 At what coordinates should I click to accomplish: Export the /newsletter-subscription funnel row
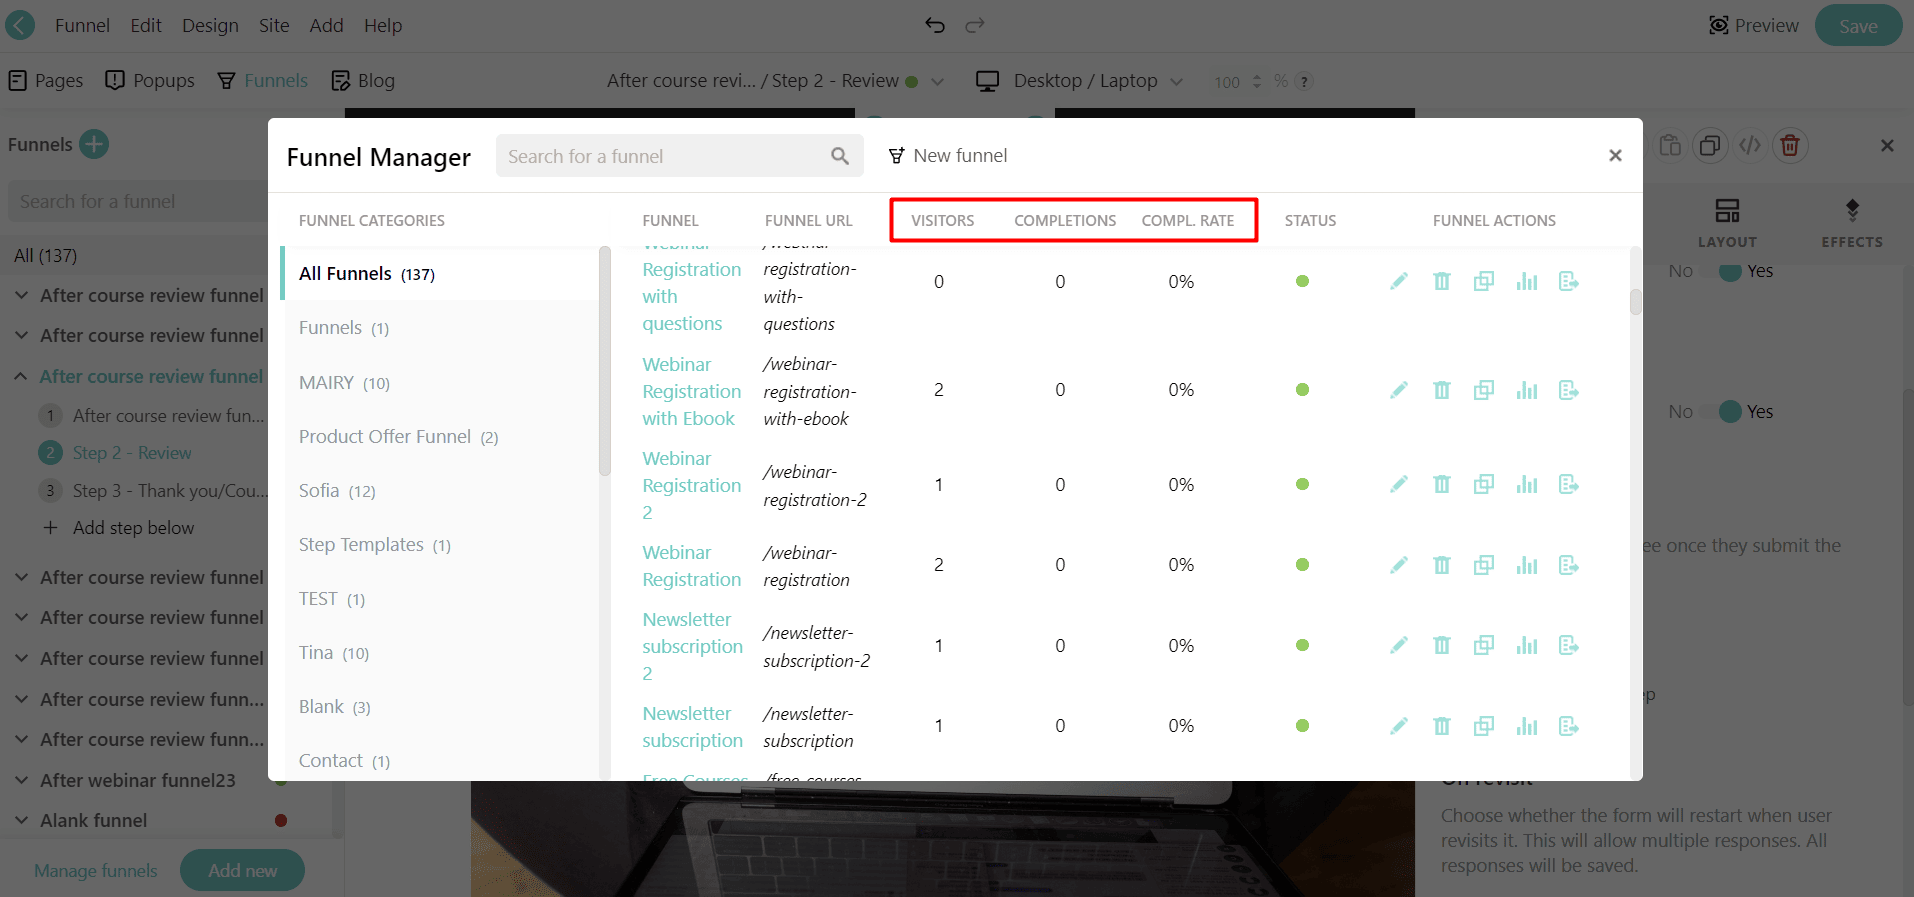1569,726
